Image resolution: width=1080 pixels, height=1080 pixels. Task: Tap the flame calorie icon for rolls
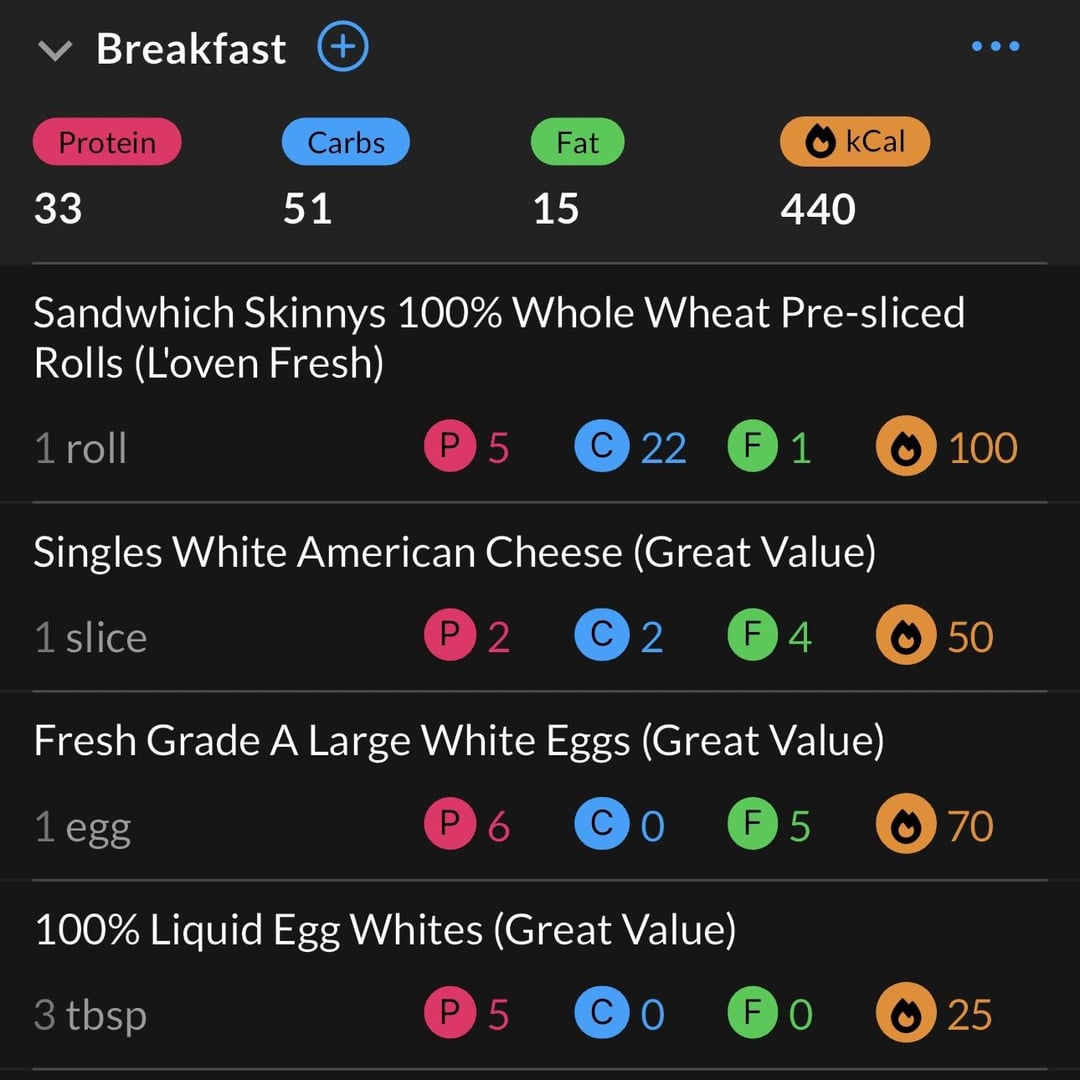click(x=905, y=448)
